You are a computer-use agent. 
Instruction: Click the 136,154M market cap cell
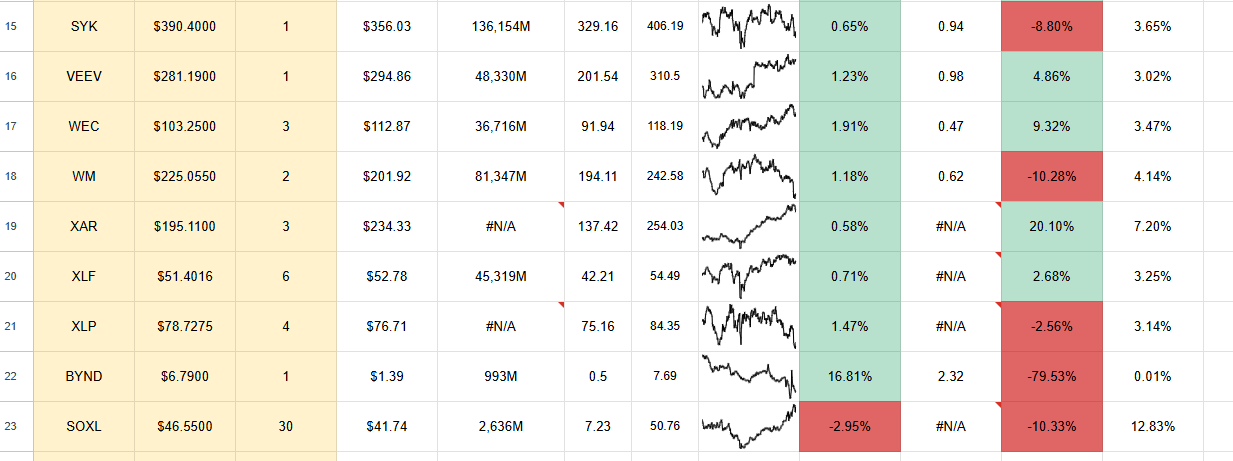pos(501,26)
